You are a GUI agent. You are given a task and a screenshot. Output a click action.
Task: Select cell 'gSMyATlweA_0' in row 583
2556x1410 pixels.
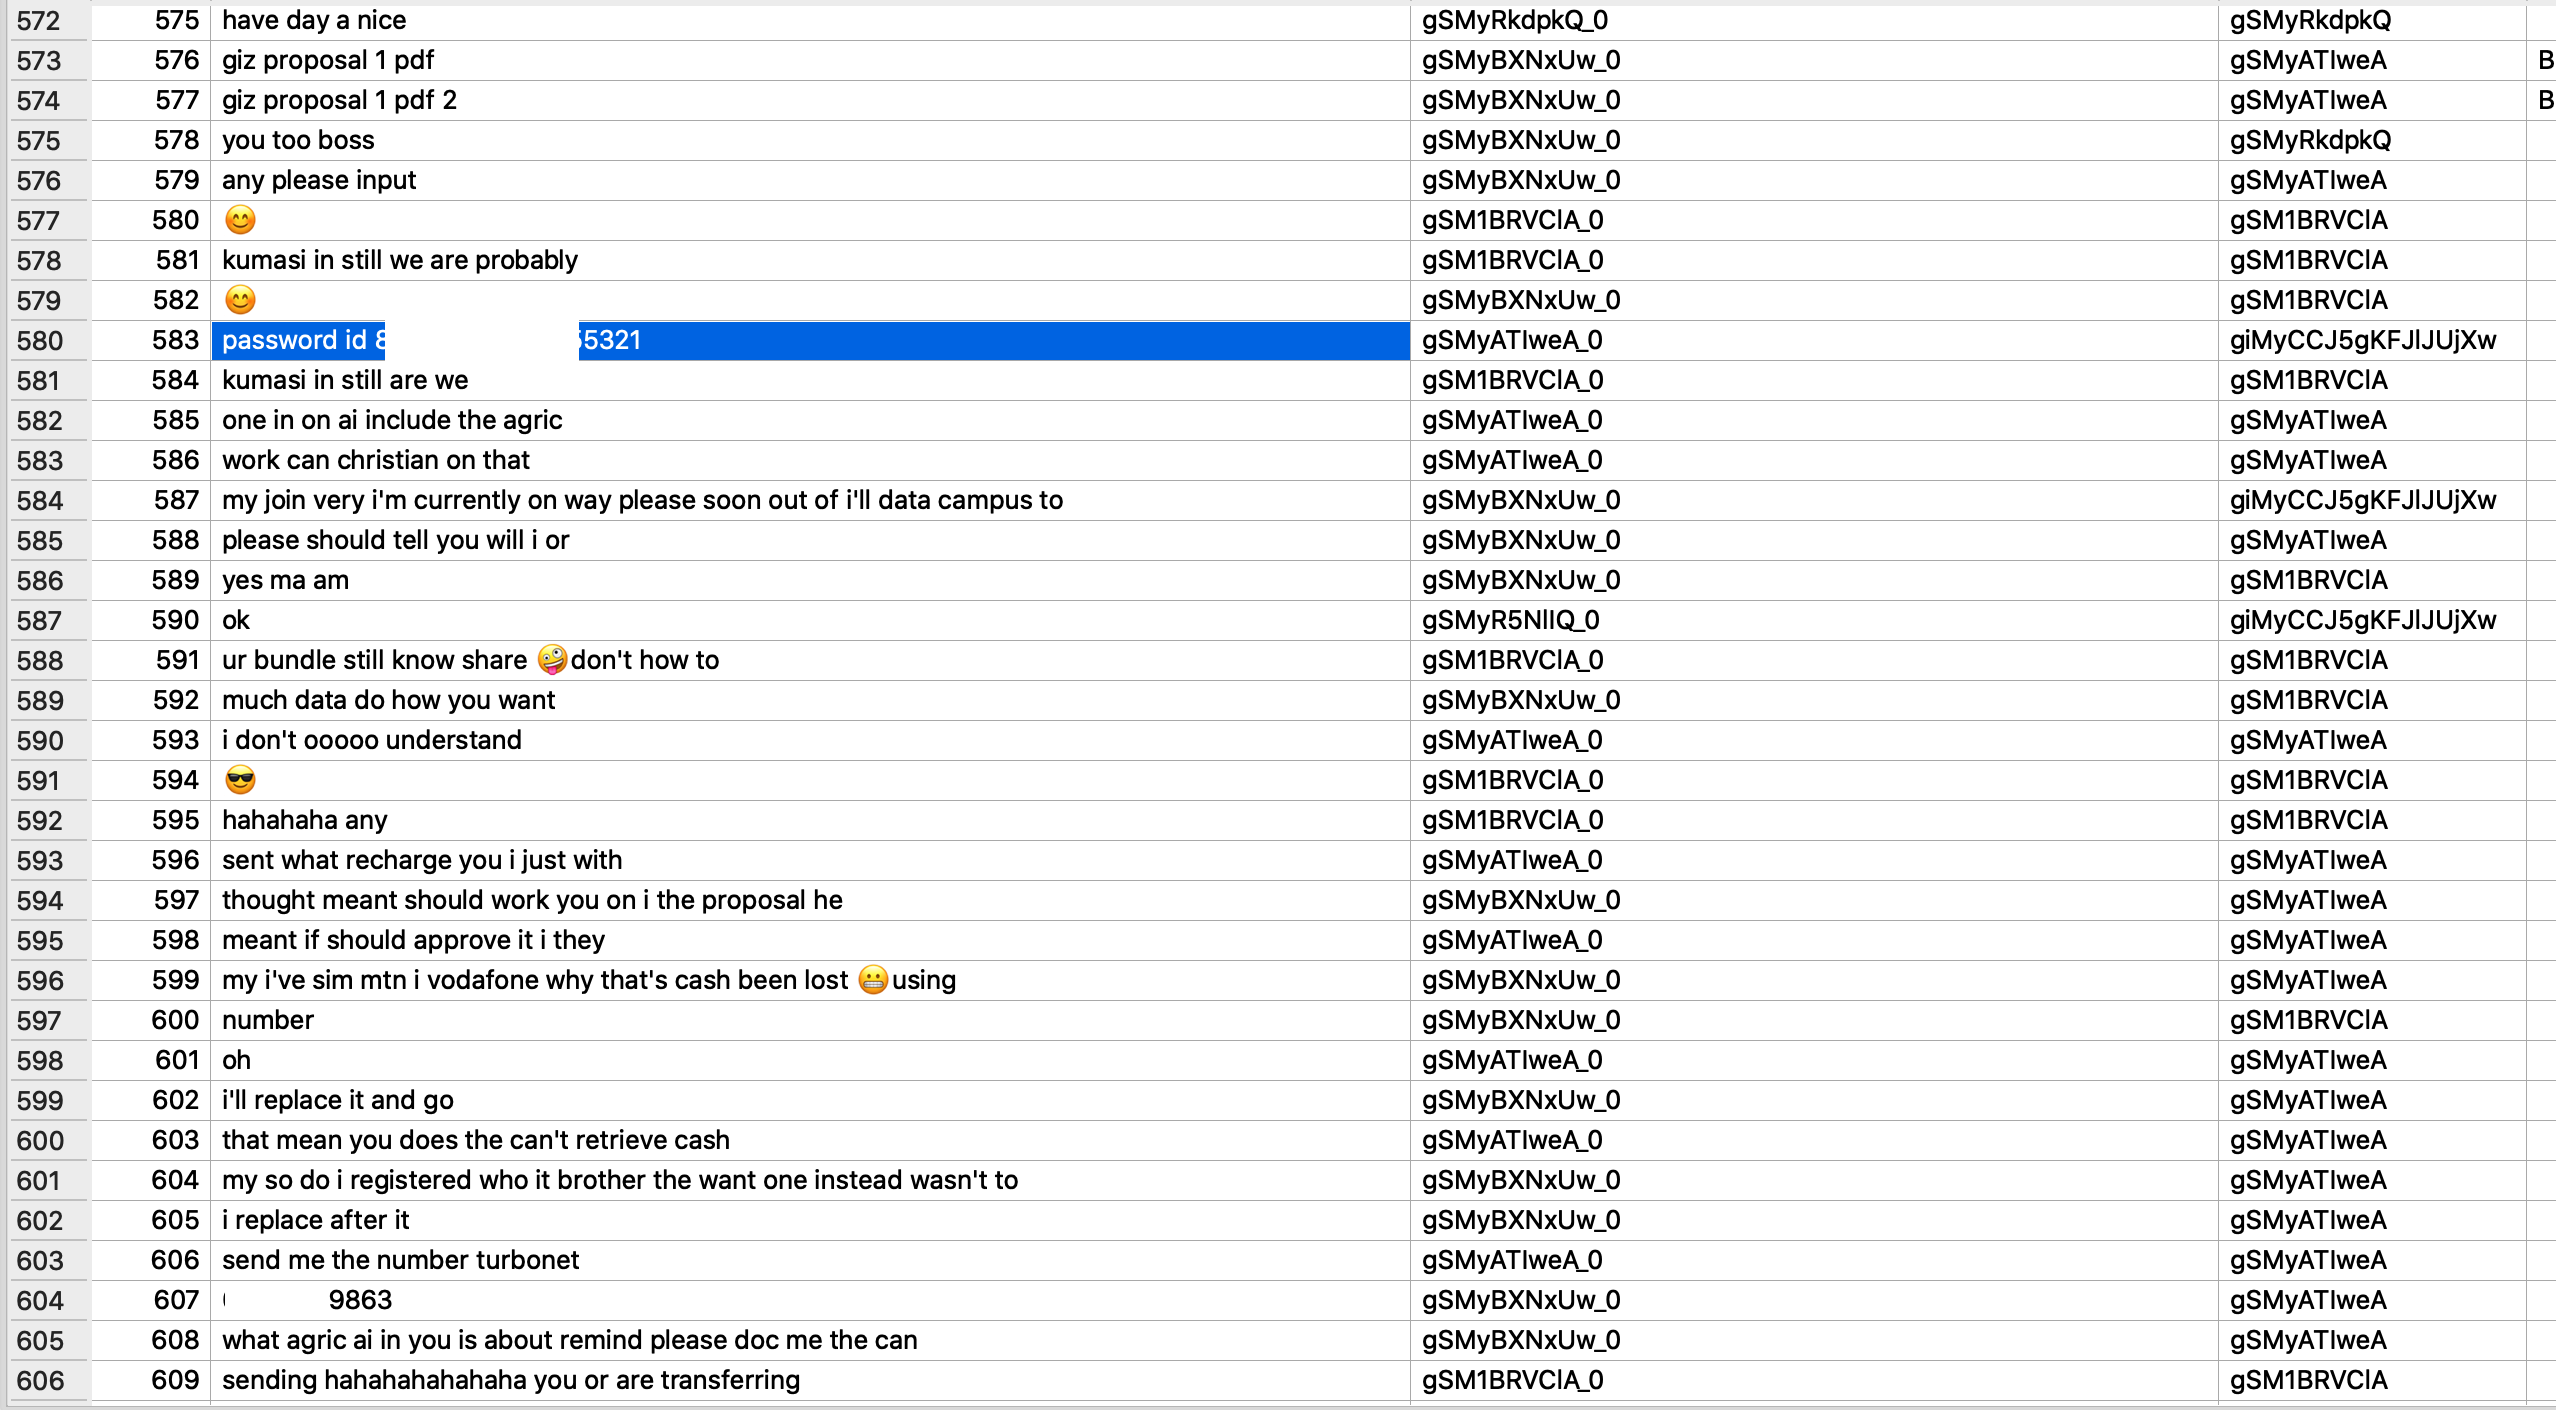(1814, 340)
